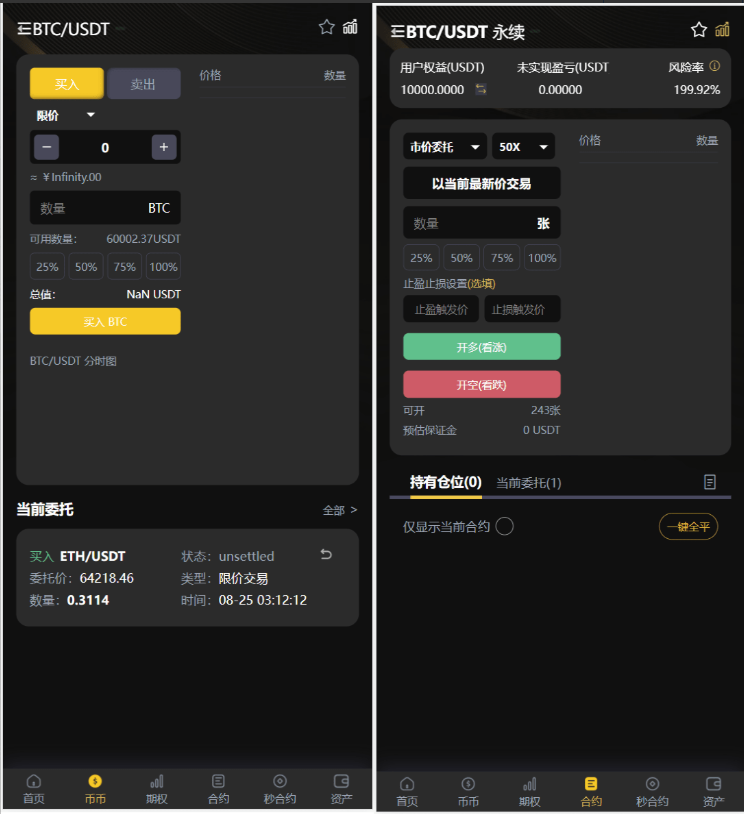
Task: Select the 持有仓位(0) tab
Action: 445,483
